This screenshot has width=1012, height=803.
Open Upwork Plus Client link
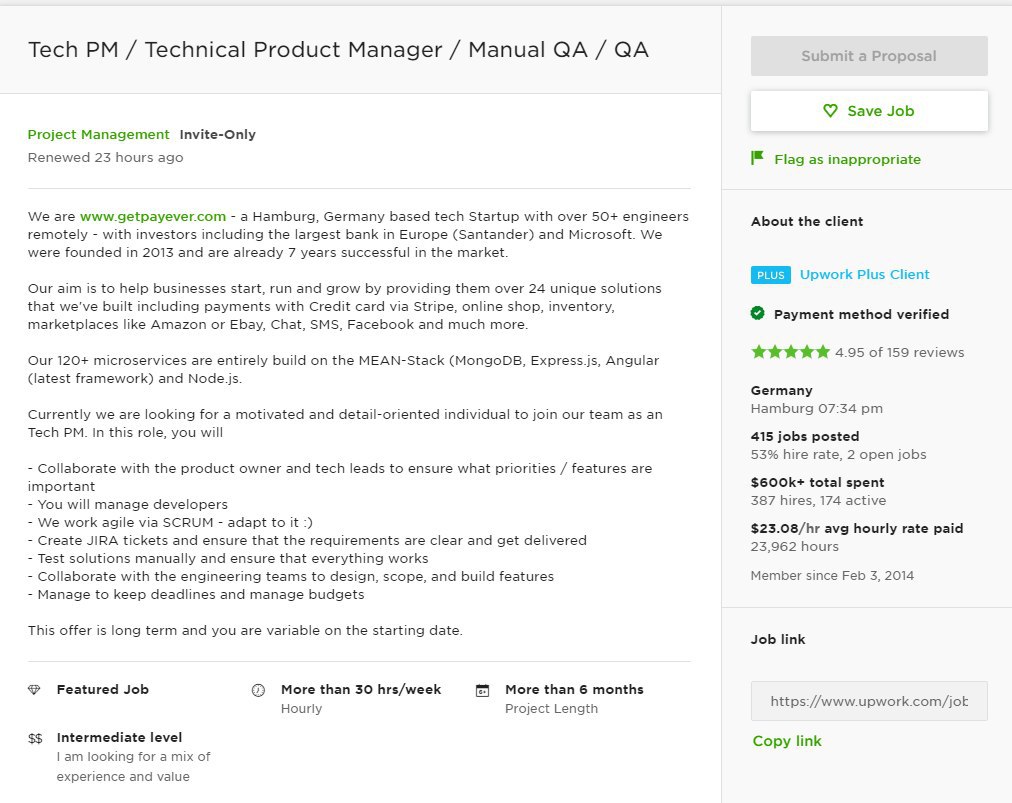point(864,274)
